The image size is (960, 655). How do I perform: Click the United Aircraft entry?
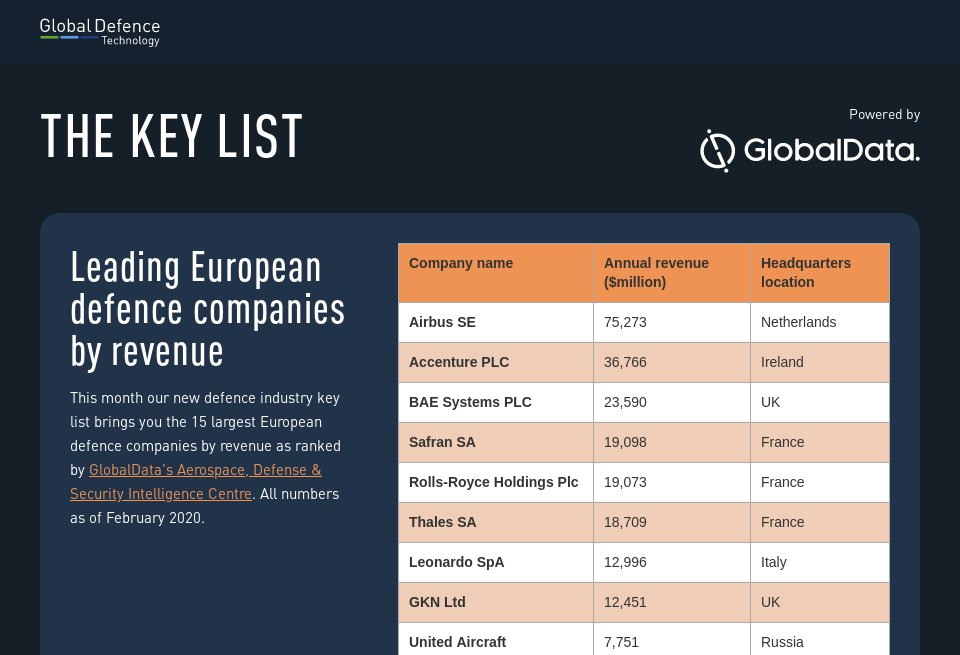tap(458, 642)
